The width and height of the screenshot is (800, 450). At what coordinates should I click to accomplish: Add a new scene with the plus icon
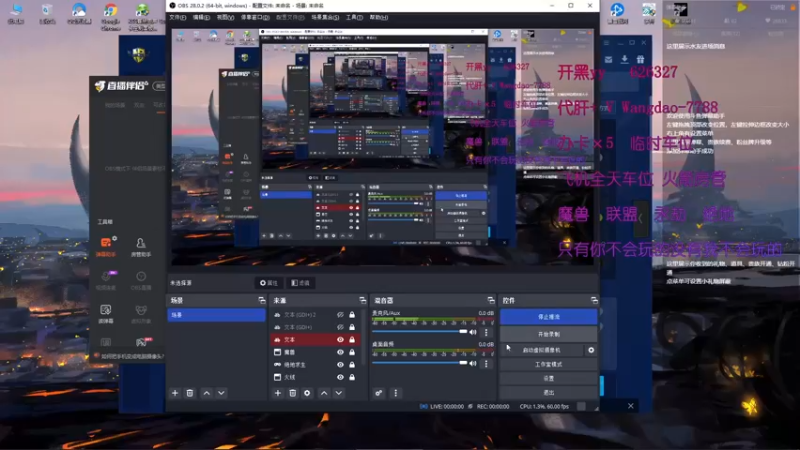coord(175,393)
